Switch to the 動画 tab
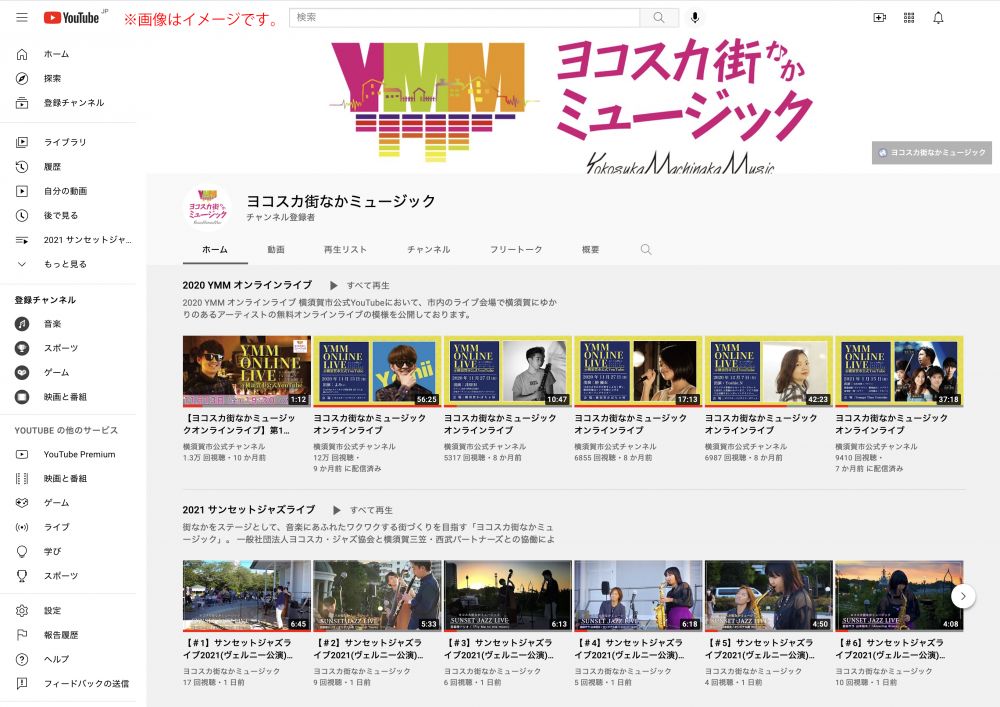1000x707 pixels. point(276,249)
